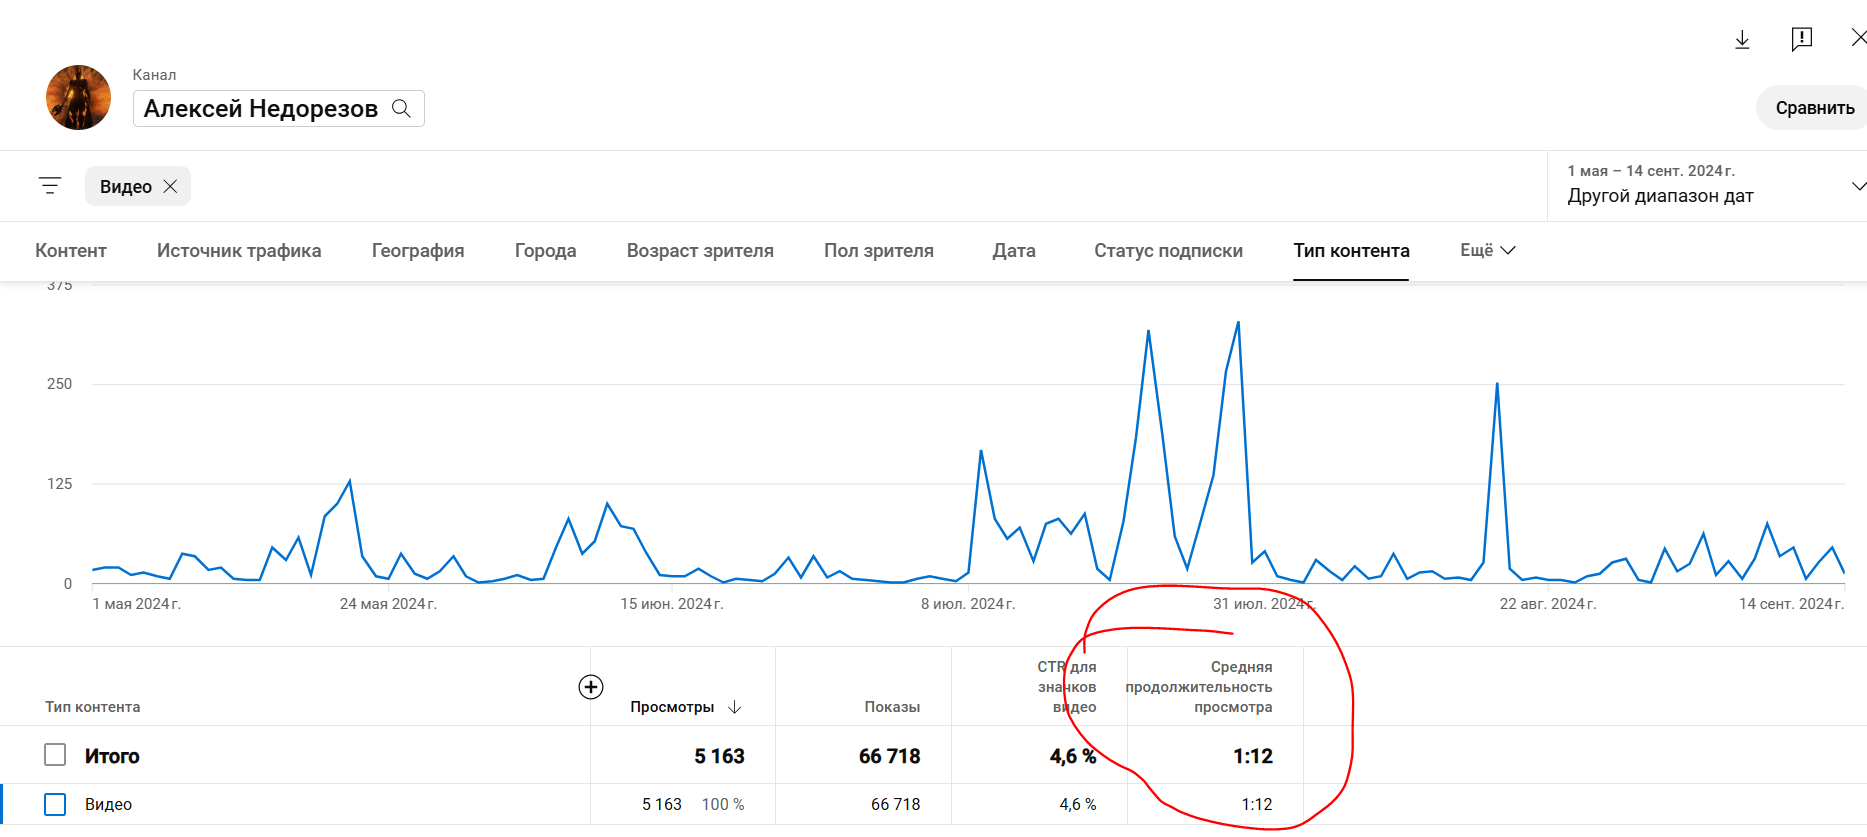The height and width of the screenshot is (837, 1867).
Task: Click the Тип контента column label
Action: 93,707
